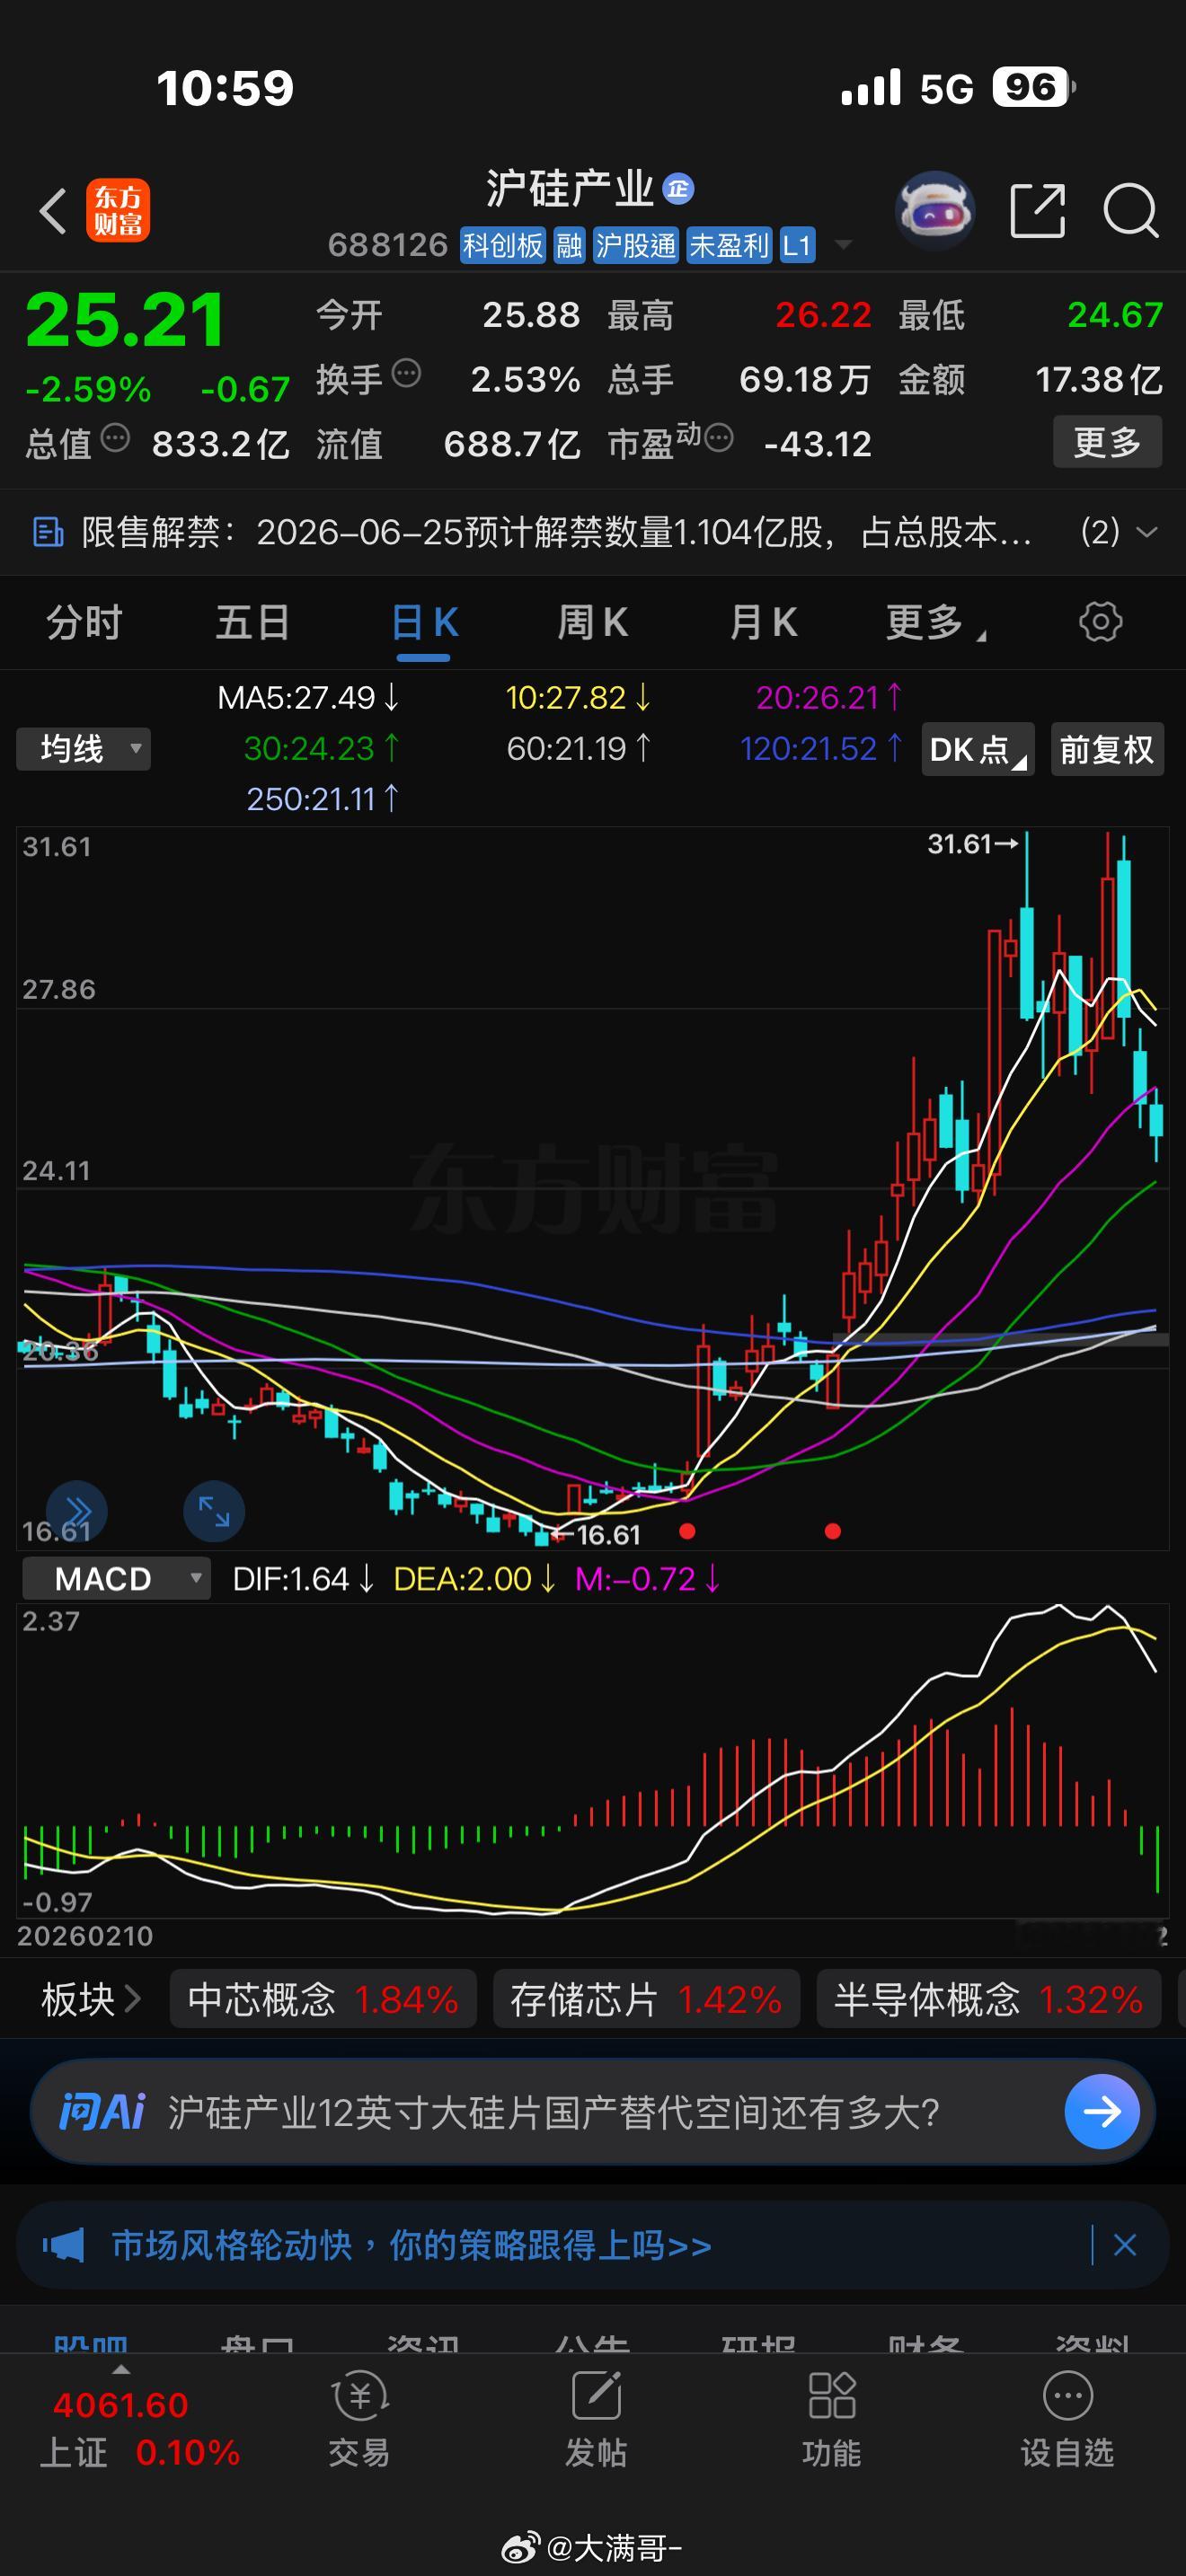This screenshot has height=2576, width=1186.
Task: Expand the 板块 sector list
Action: pyautogui.click(x=90, y=2000)
